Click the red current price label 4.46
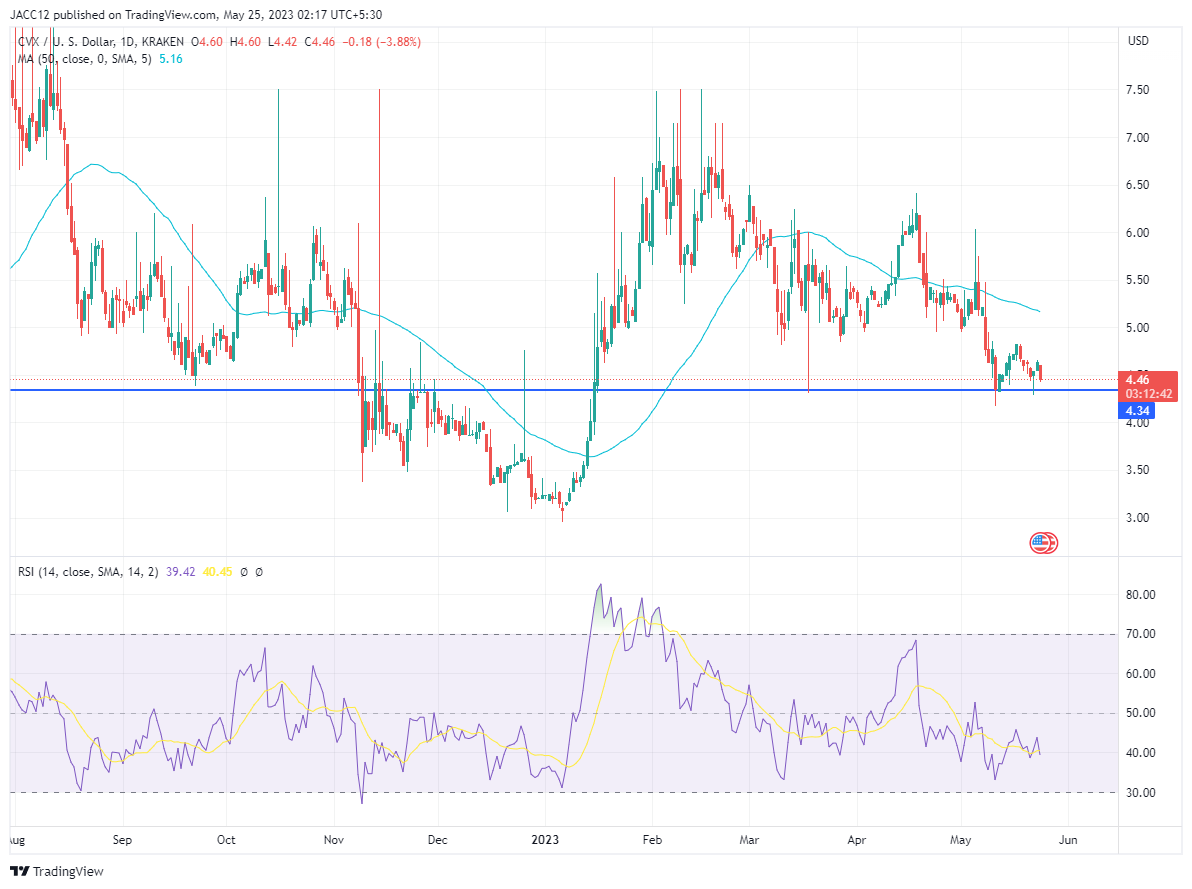The image size is (1192, 889). pos(1137,379)
